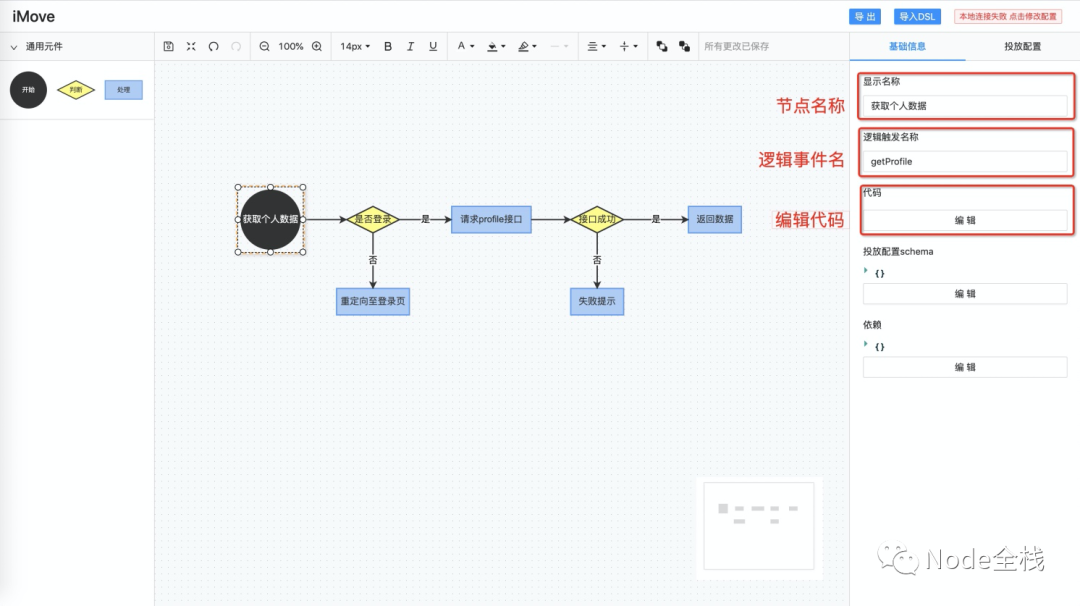The width and height of the screenshot is (1080, 606).
Task: Toggle bold formatting
Action: point(387,46)
